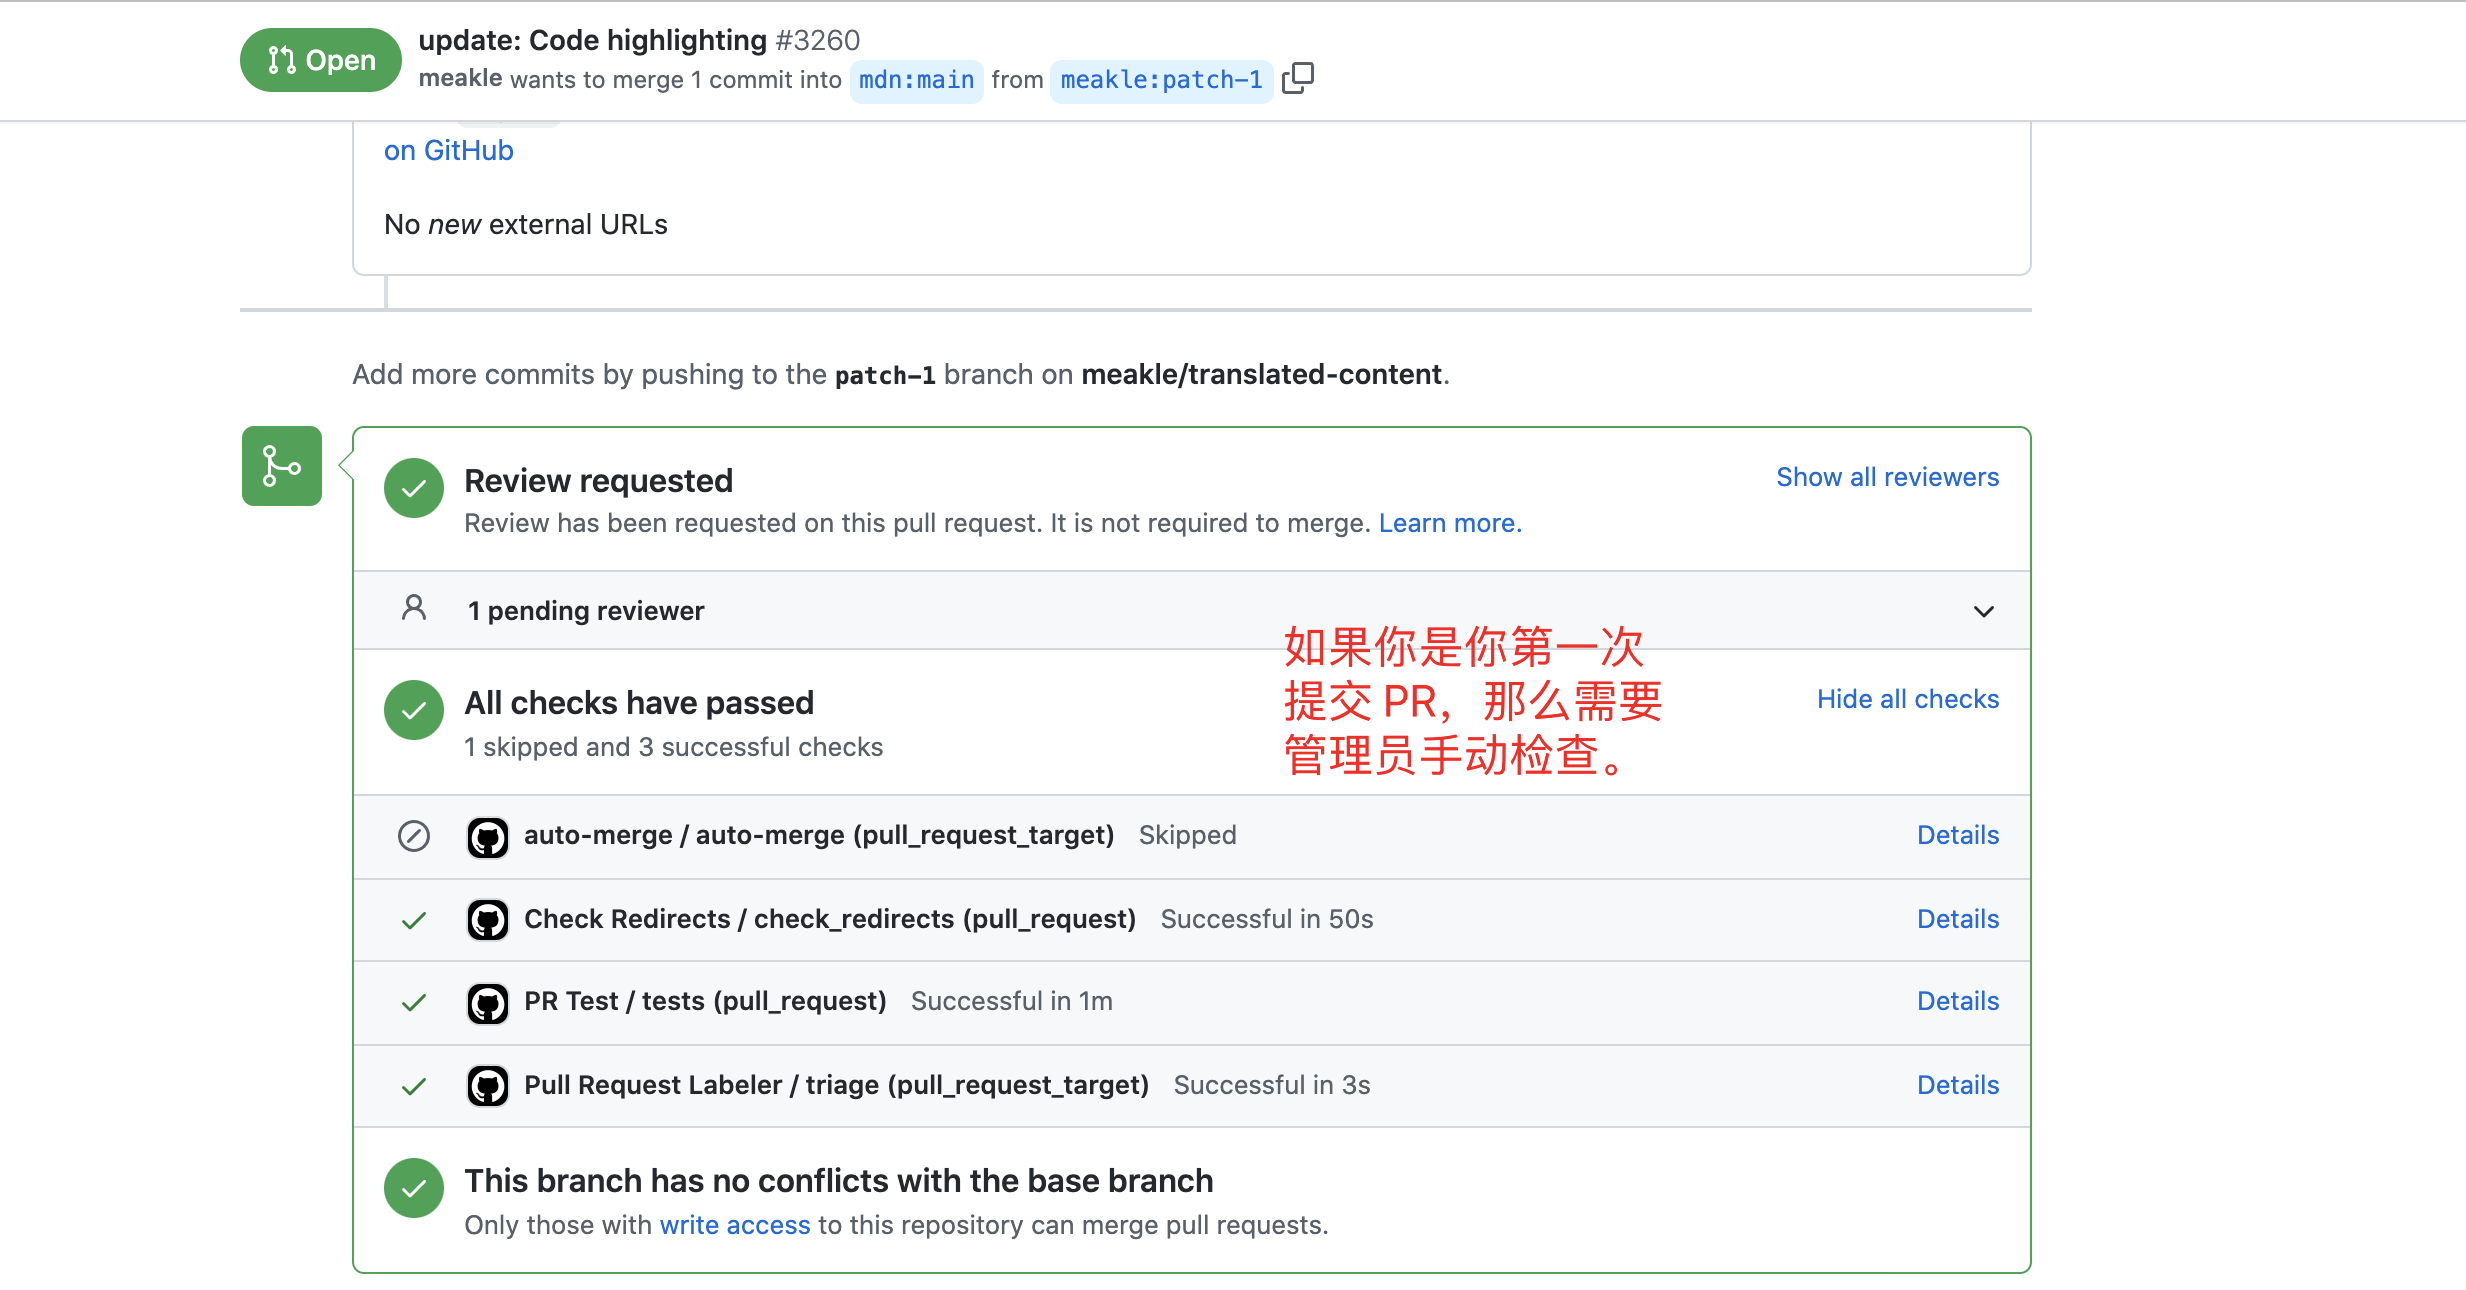
Task: Open the Learn more link about reviews
Action: (x=1450, y=523)
